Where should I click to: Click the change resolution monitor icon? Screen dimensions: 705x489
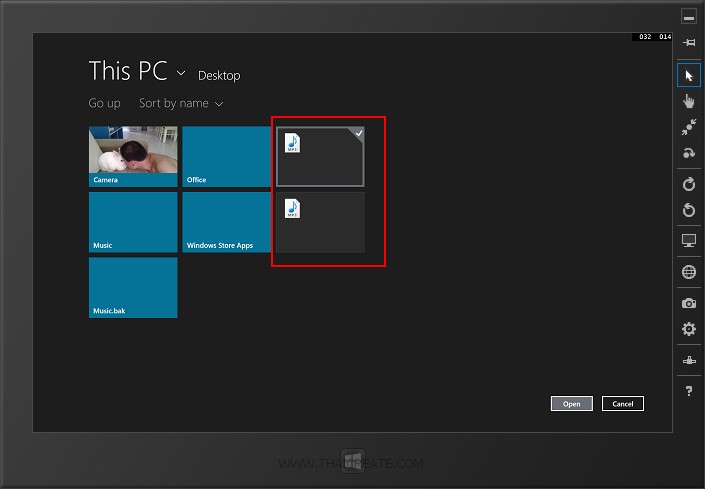click(688, 241)
